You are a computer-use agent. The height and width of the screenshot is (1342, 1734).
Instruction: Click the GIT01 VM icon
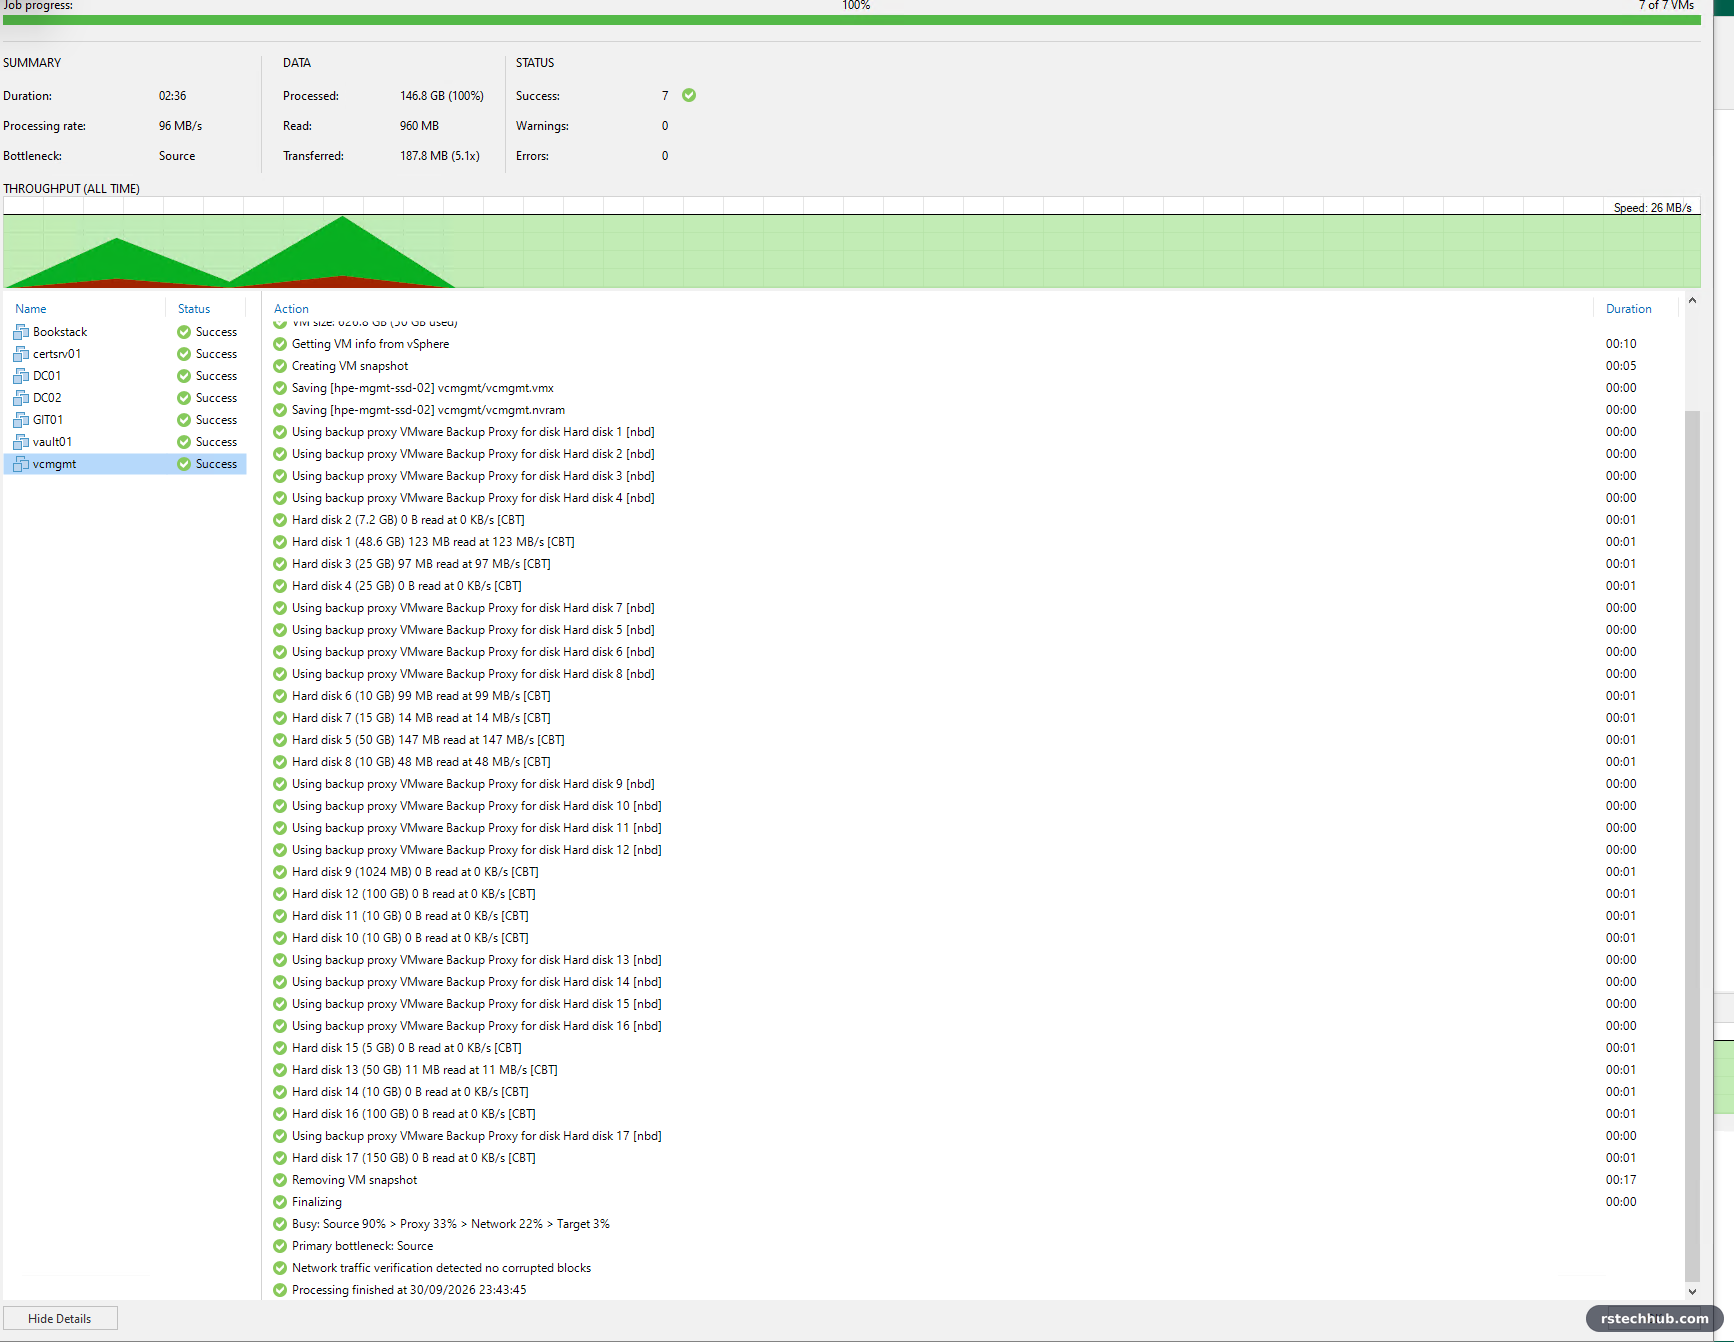[21, 420]
